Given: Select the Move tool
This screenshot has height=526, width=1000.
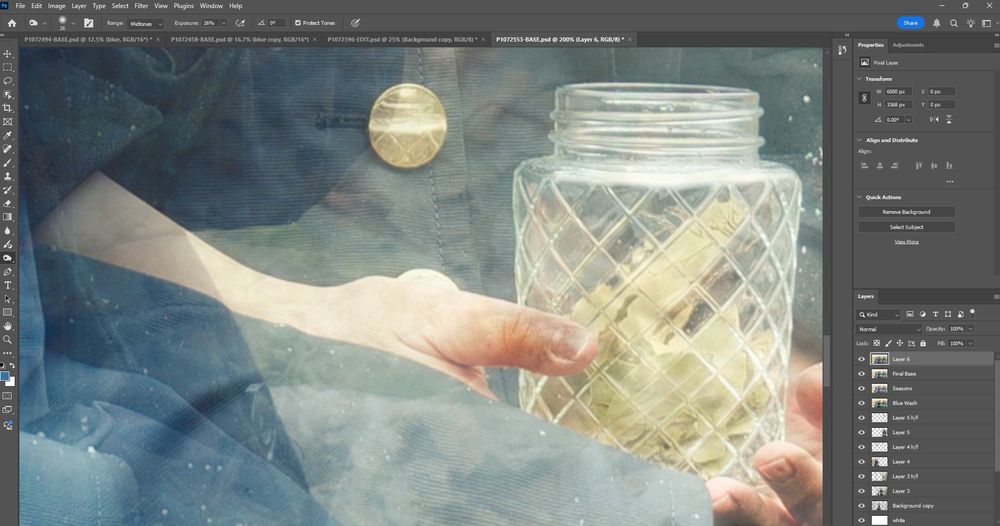Looking at the screenshot, I should (x=8, y=54).
